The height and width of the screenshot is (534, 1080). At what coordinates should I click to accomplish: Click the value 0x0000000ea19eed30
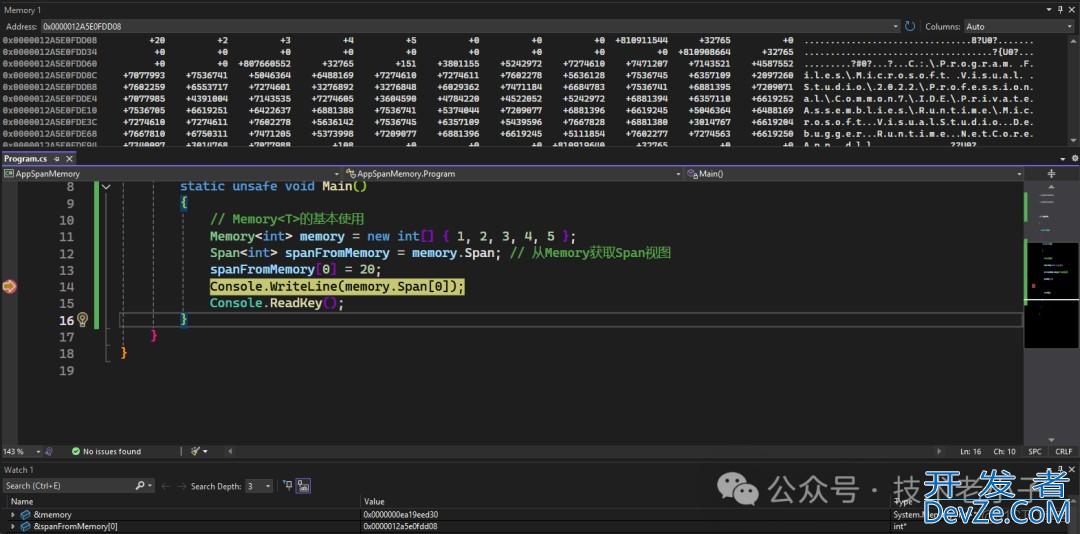[401, 515]
